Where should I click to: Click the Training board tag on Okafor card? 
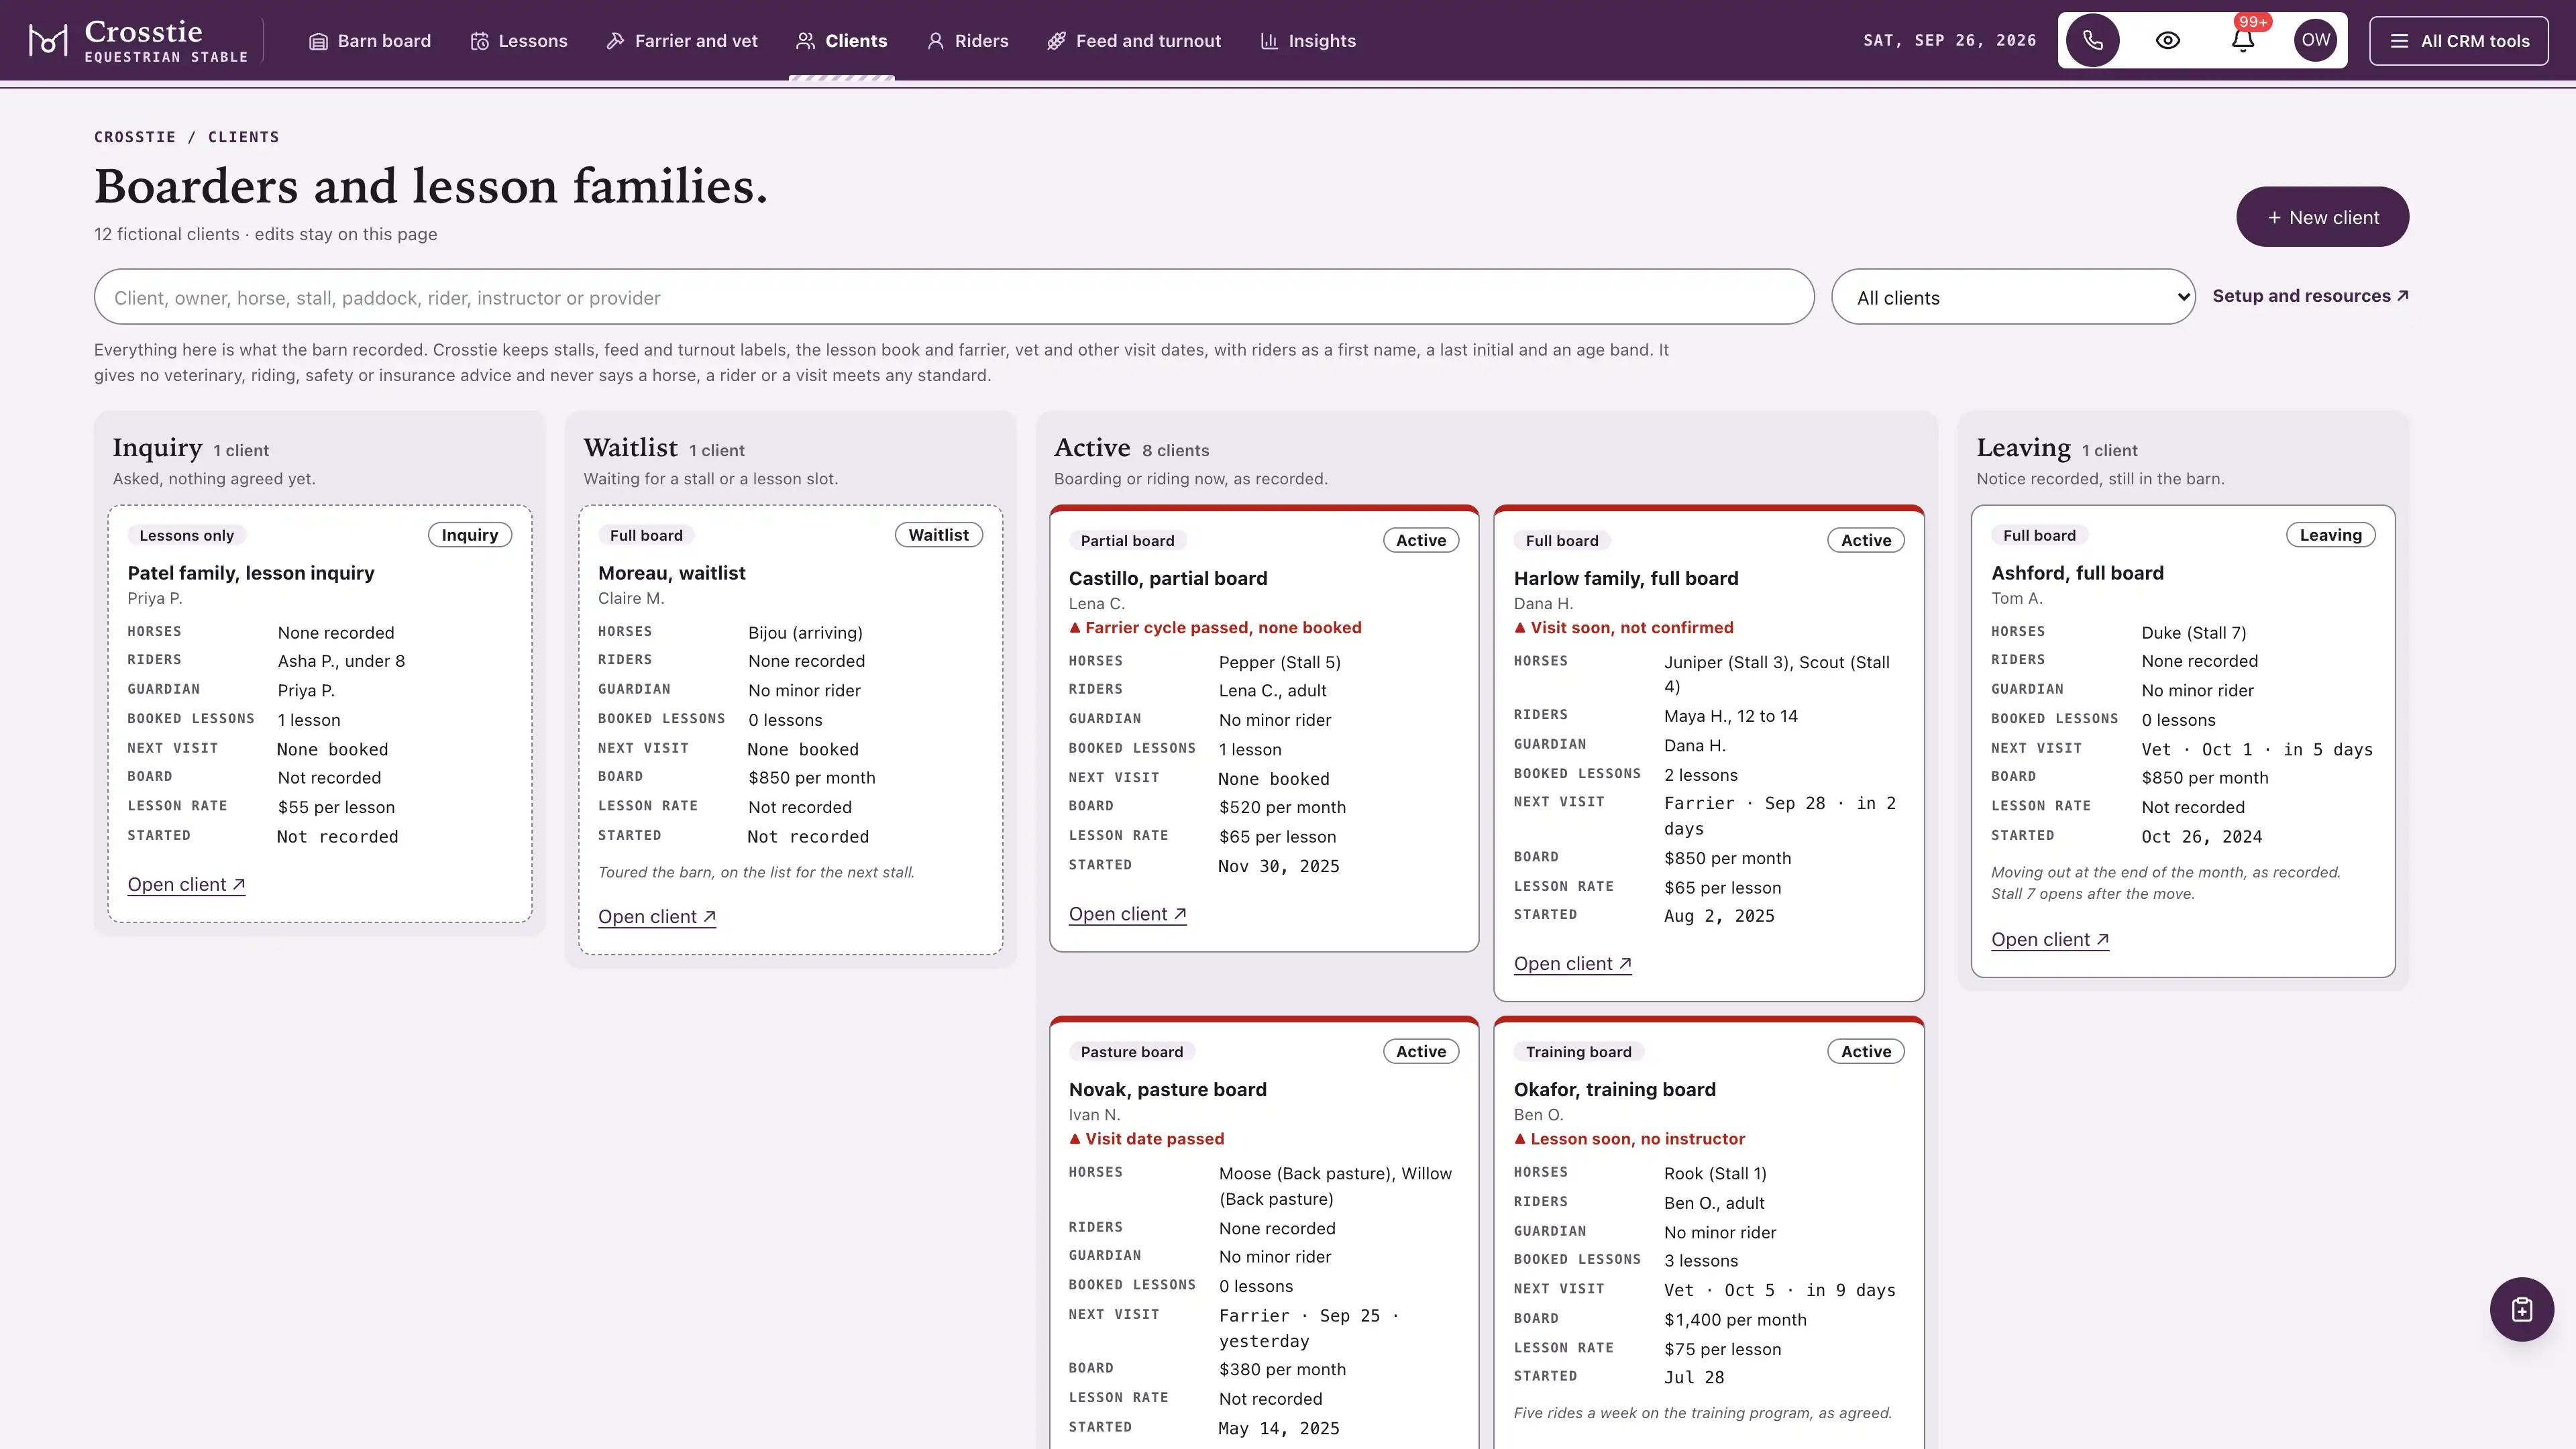[x=1578, y=1052]
